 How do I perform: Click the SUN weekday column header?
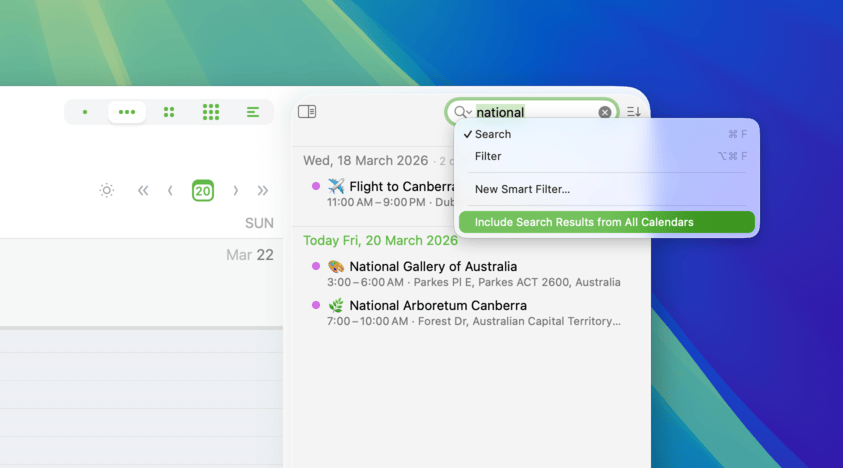coord(259,223)
